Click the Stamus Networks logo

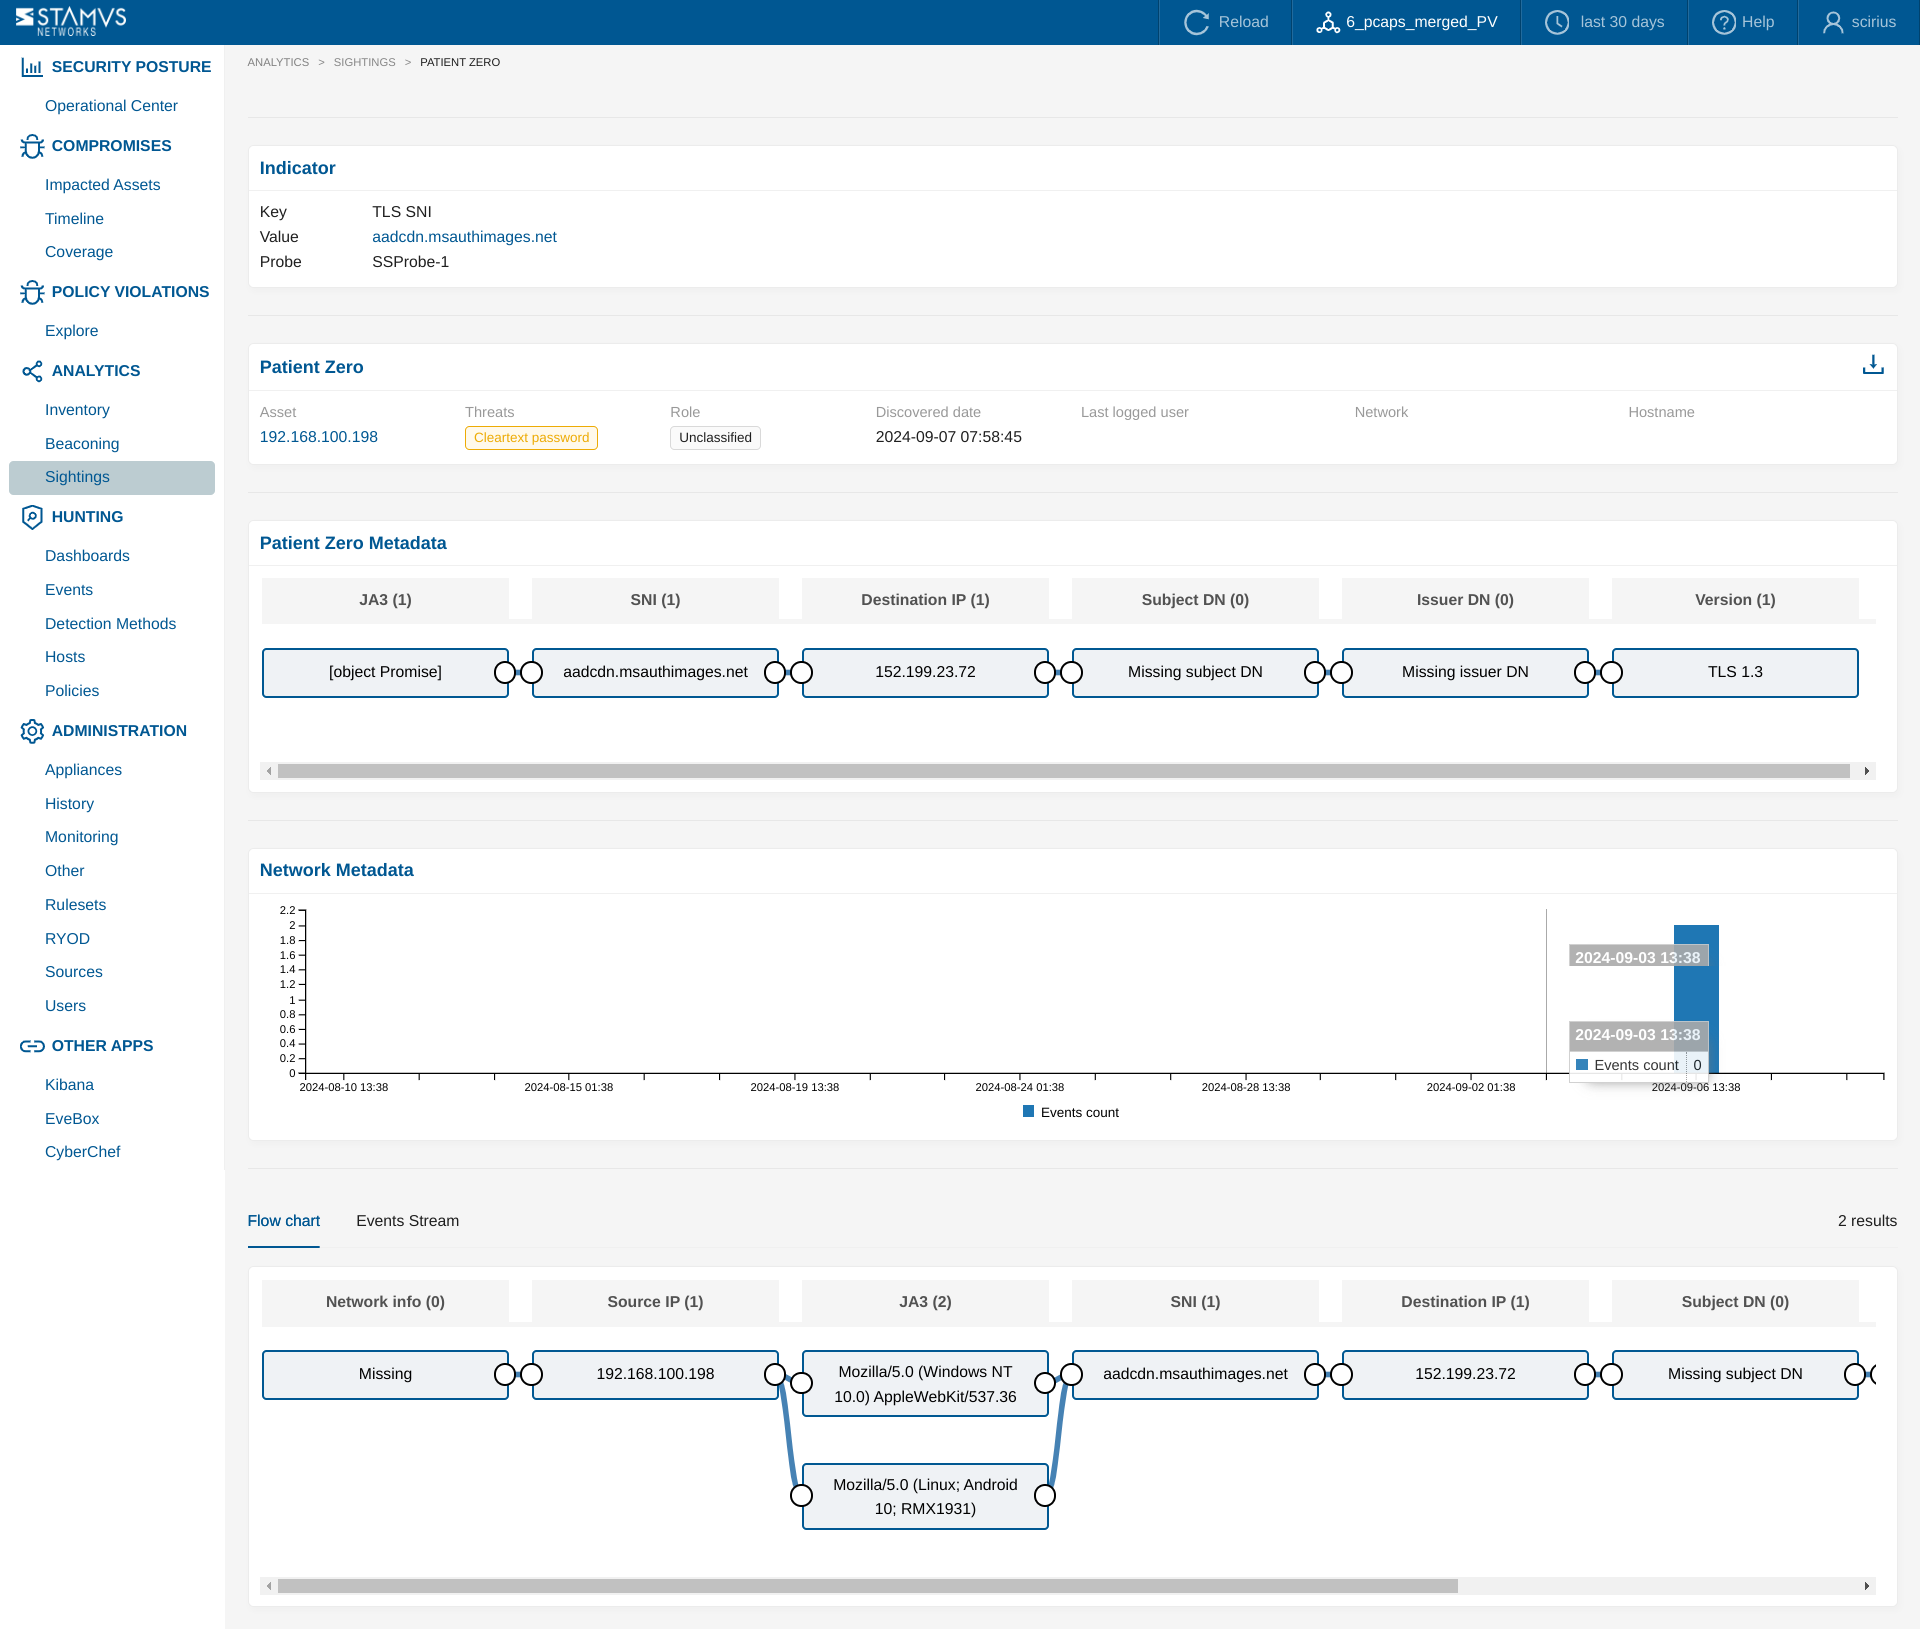pyautogui.click(x=71, y=21)
